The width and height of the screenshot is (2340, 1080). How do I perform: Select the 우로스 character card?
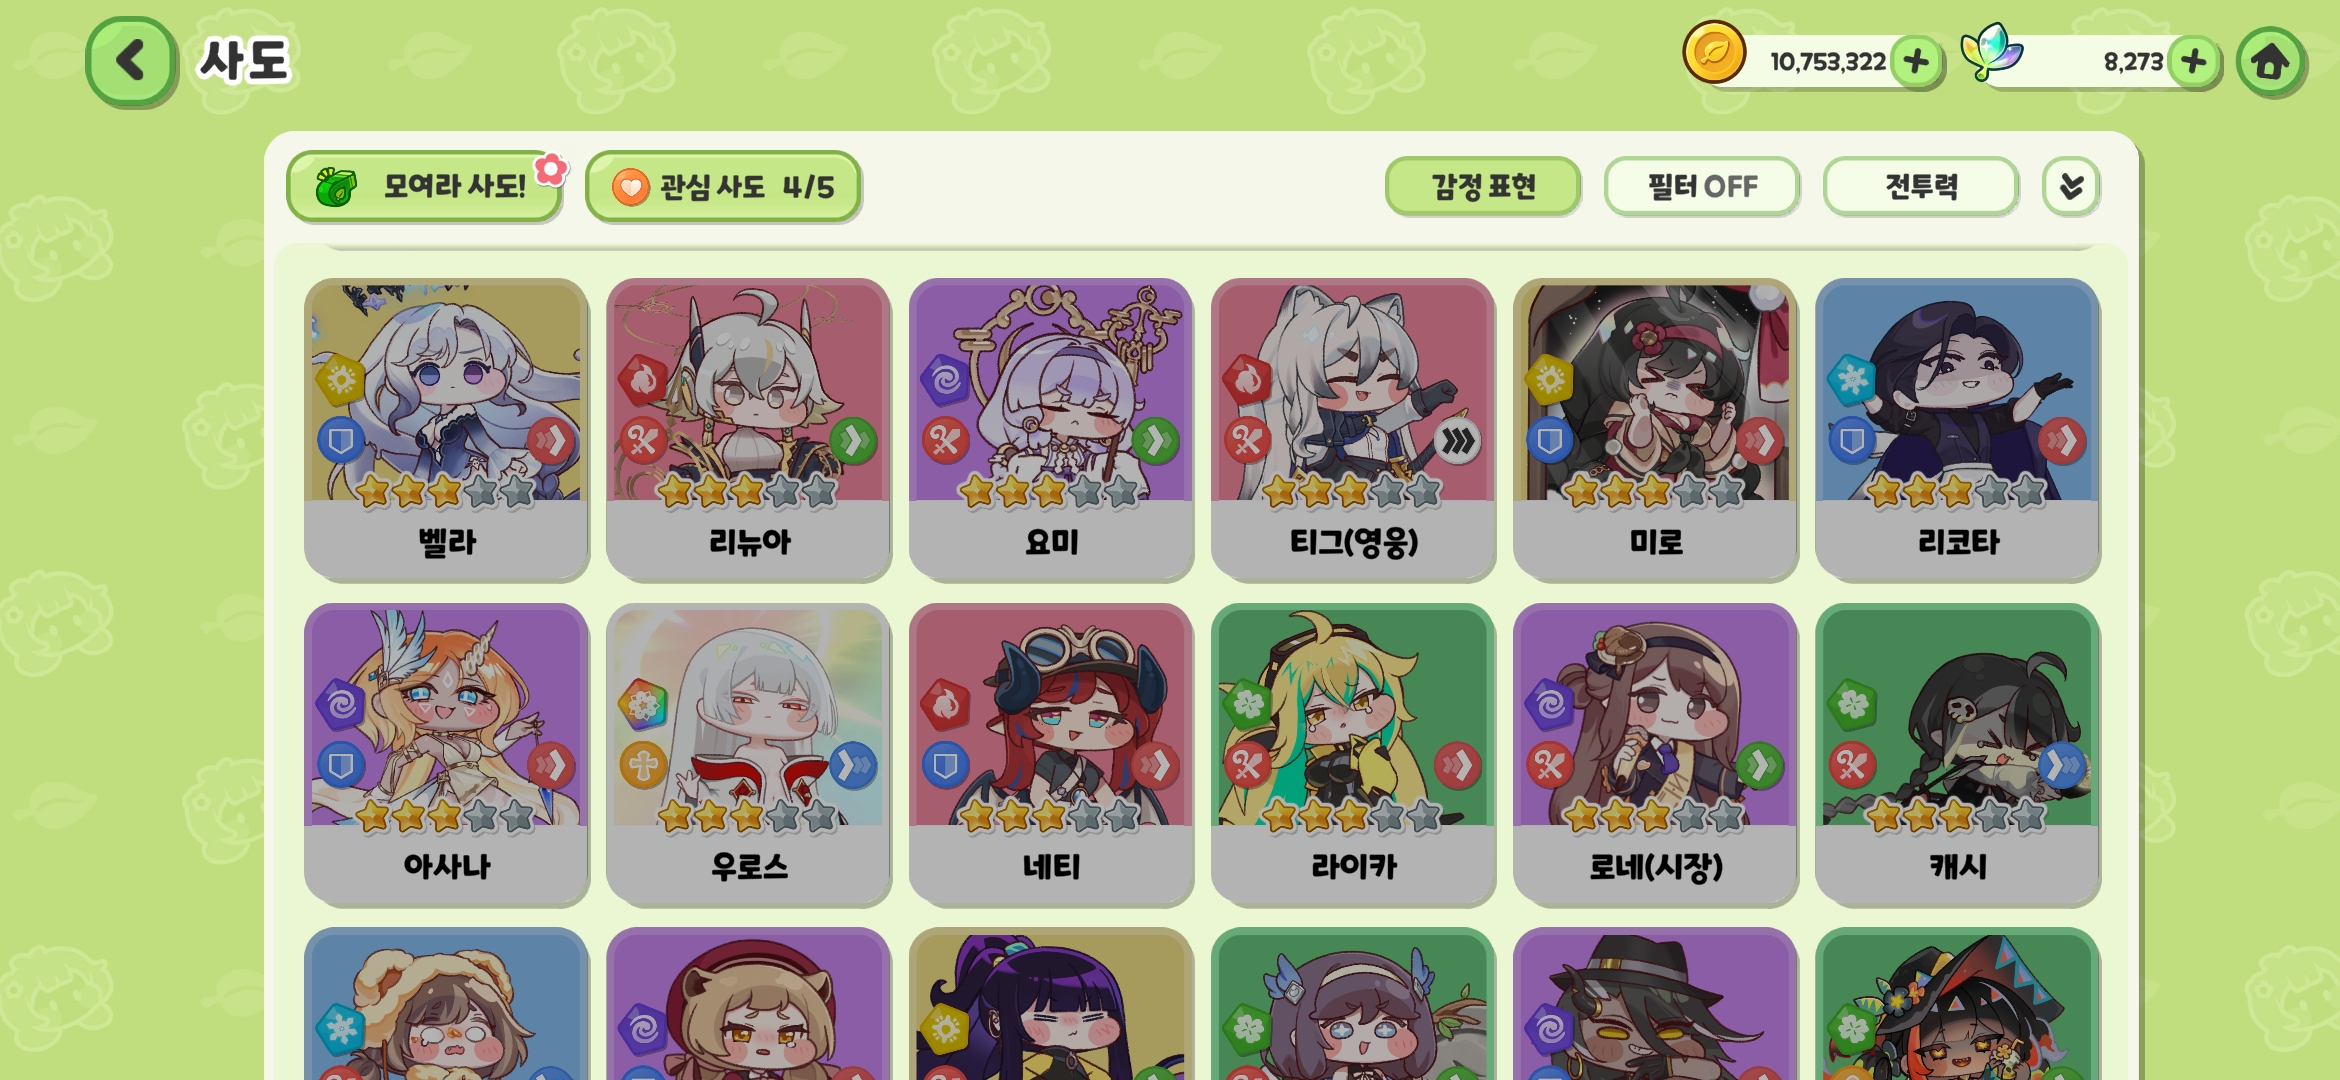click(748, 754)
